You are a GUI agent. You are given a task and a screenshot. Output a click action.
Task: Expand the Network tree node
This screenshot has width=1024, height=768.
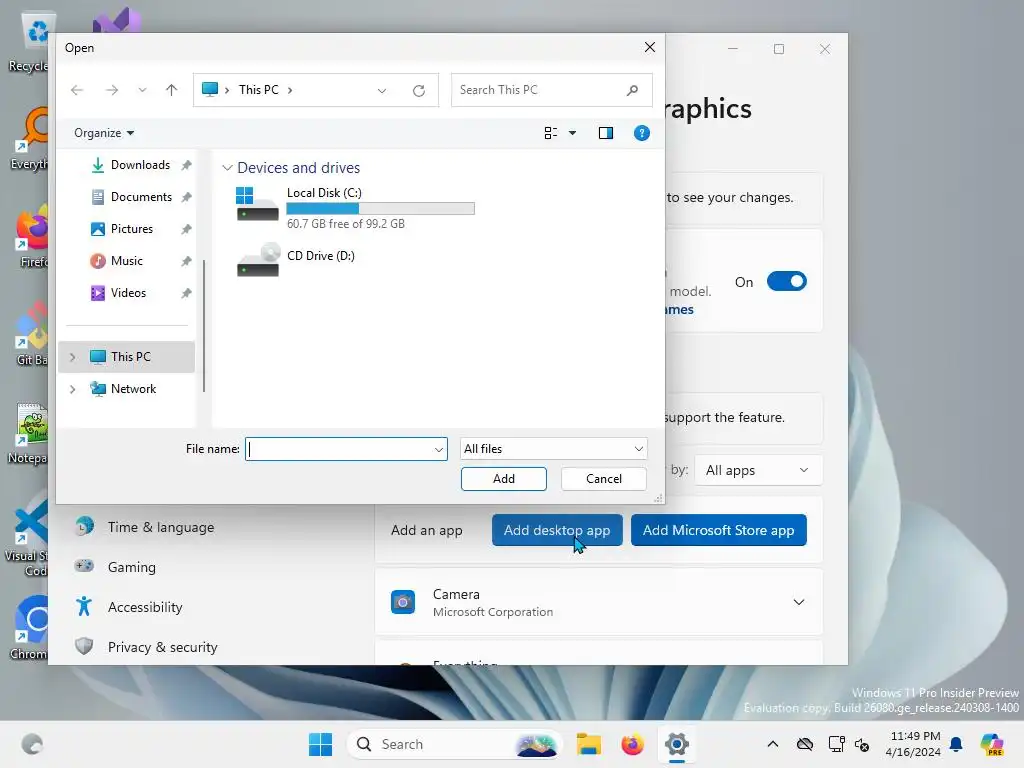(x=72, y=389)
